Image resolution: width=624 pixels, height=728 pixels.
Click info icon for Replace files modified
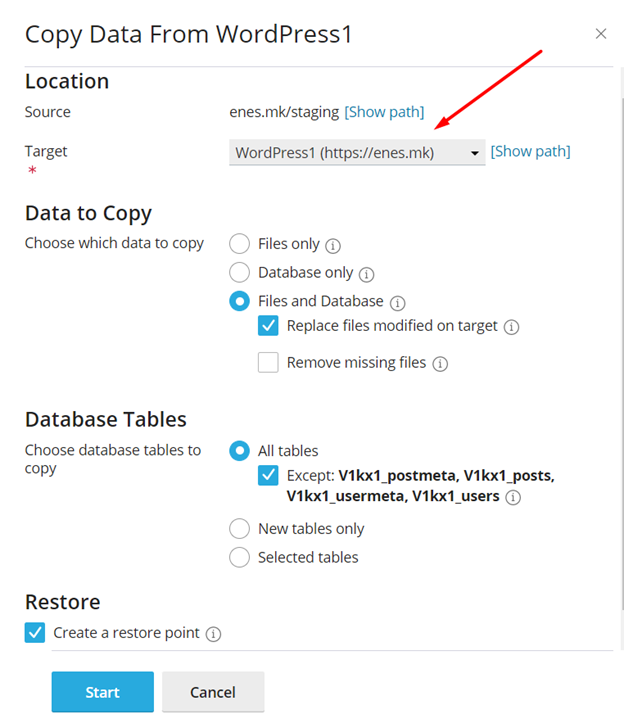511,327
